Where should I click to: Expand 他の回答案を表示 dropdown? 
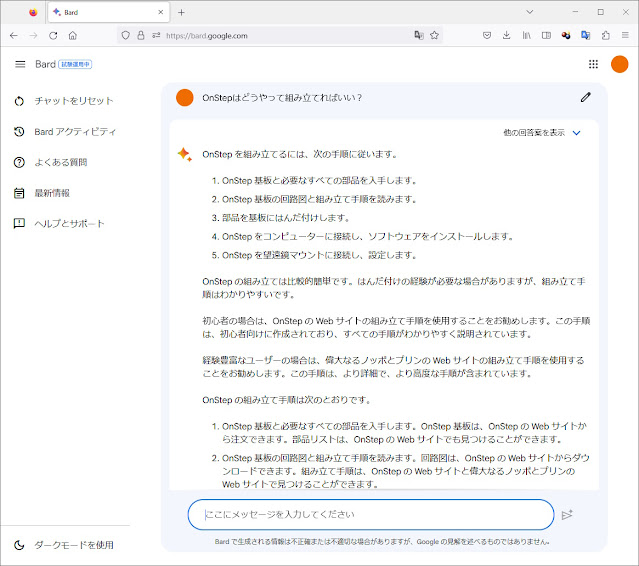coord(542,133)
